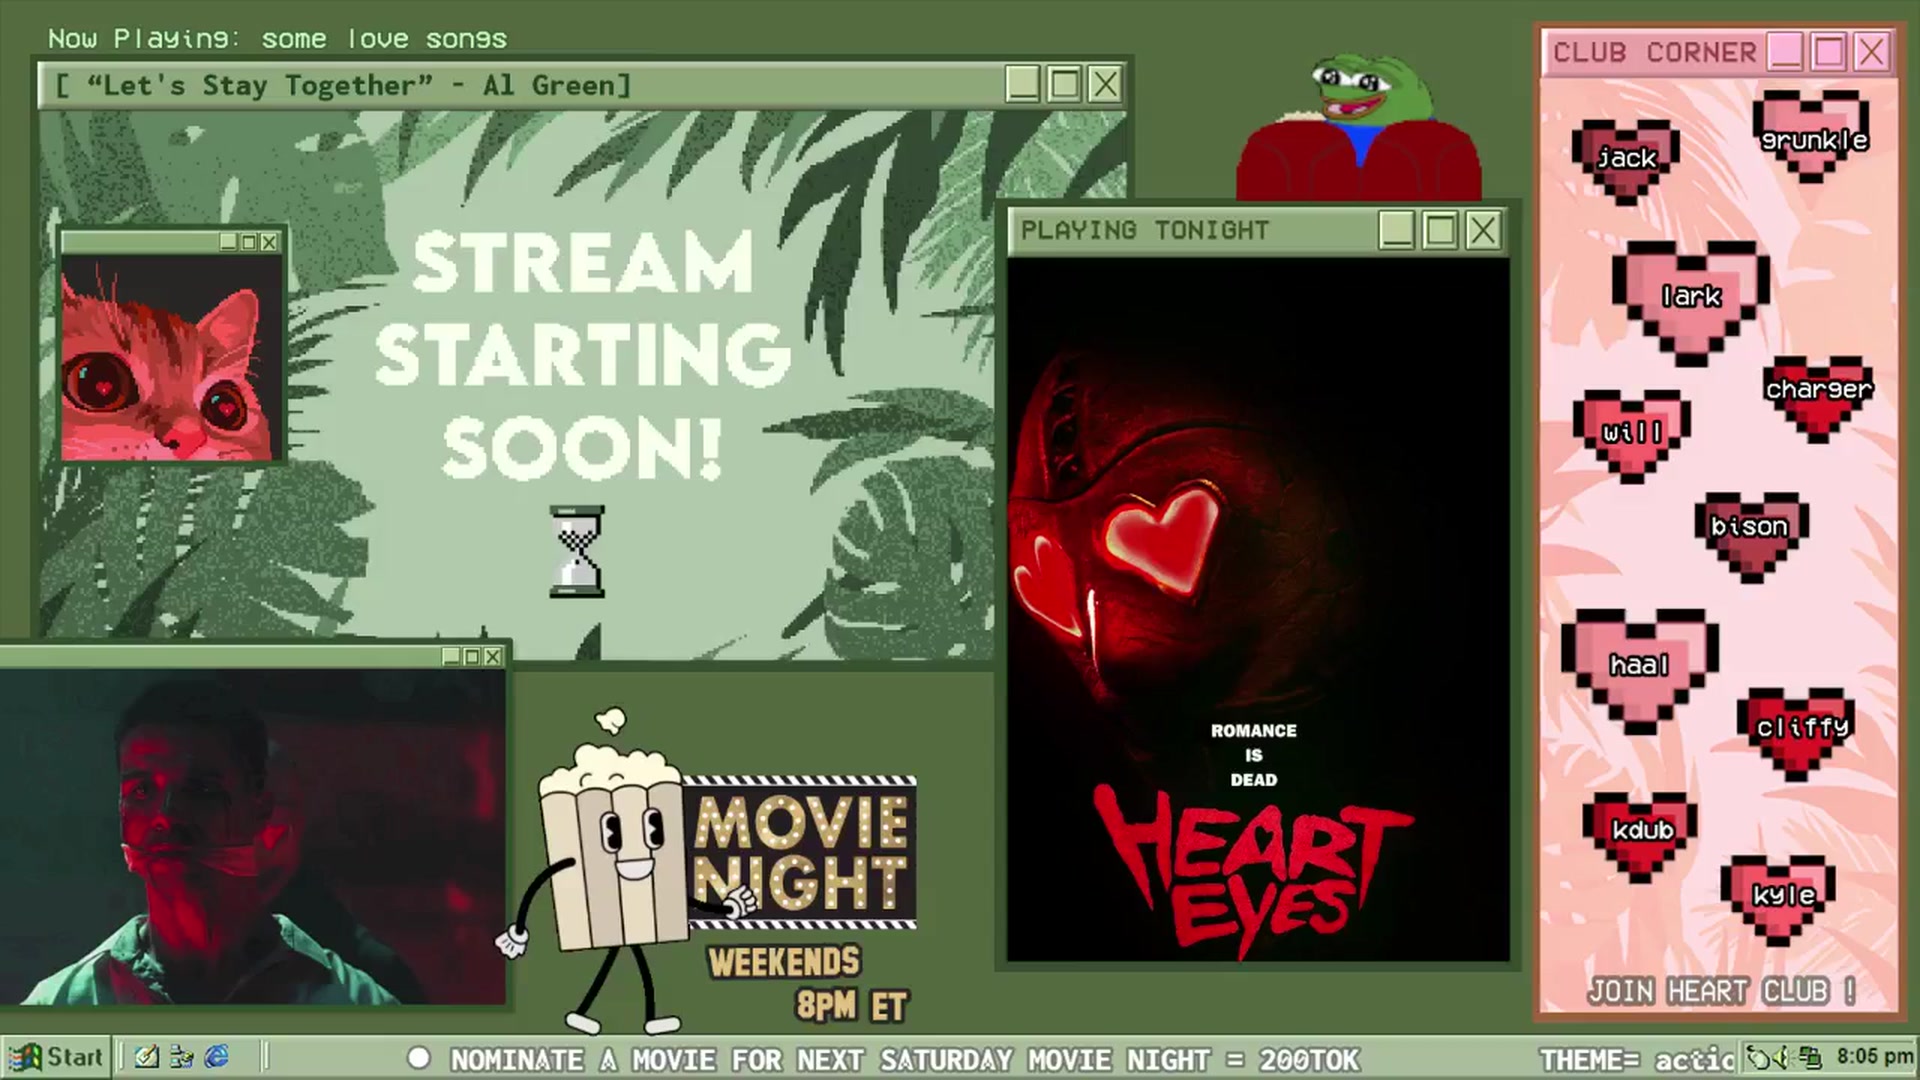The image size is (1920, 1080).
Task: Click the NOMINATE A MOVIE ticker text
Action: 905,1059
